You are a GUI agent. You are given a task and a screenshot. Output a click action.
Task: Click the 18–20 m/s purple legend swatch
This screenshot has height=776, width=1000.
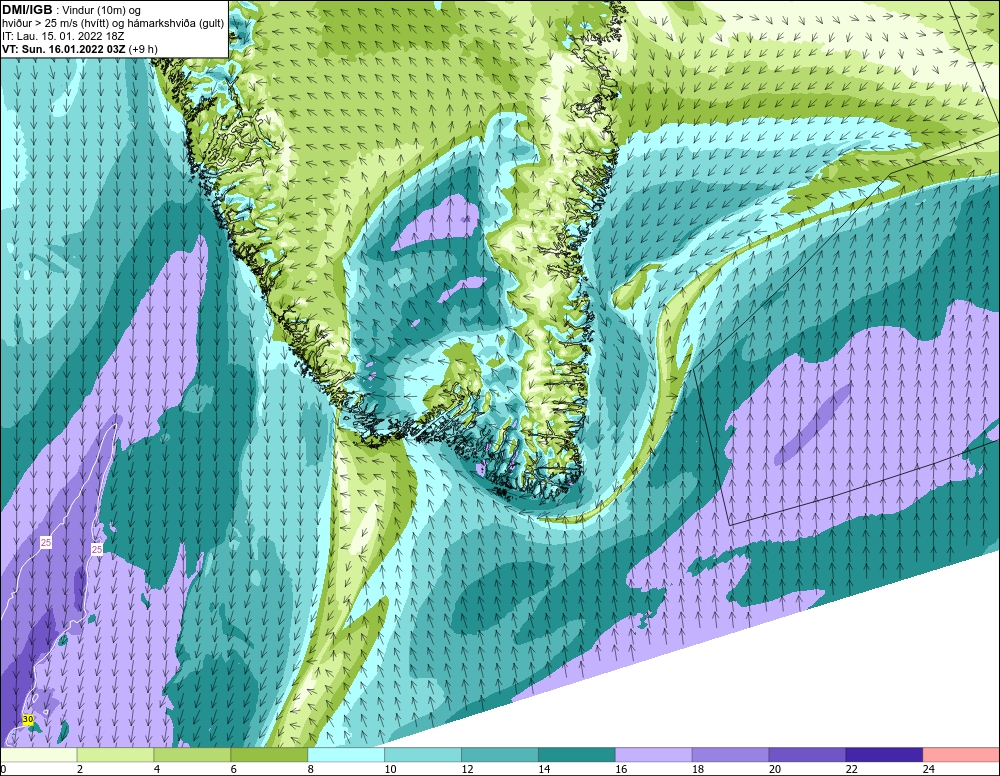point(730,755)
